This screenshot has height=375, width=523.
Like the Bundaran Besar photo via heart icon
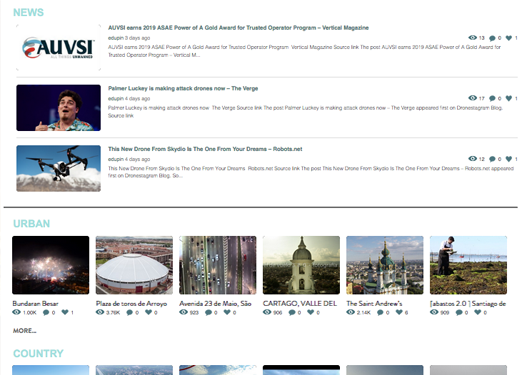point(65,312)
